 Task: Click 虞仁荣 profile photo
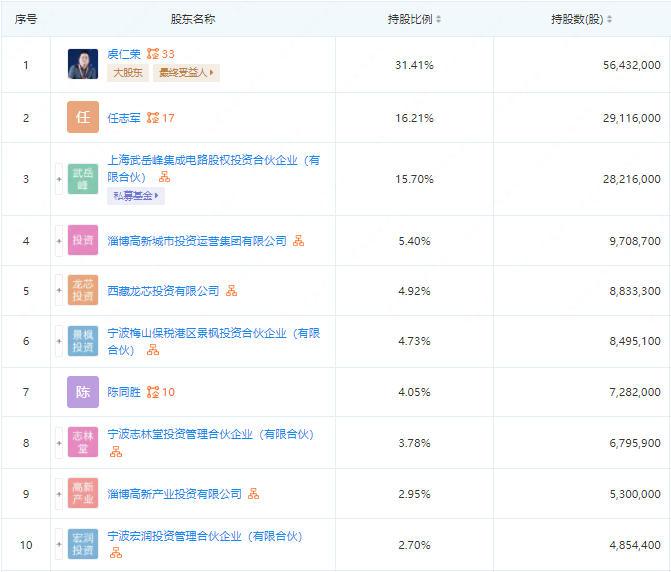83,64
